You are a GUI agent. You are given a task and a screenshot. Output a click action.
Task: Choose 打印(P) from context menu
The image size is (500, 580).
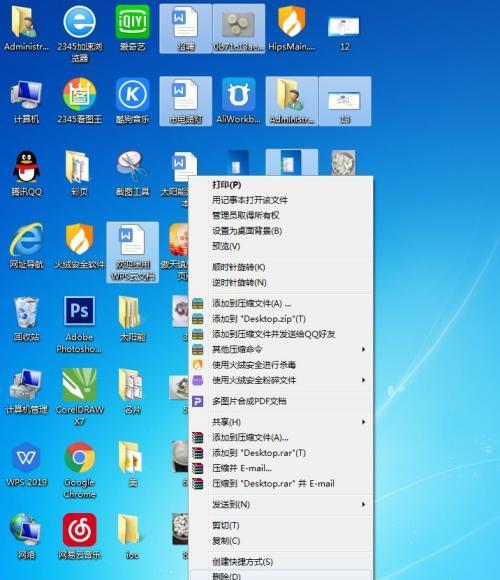[226, 185]
